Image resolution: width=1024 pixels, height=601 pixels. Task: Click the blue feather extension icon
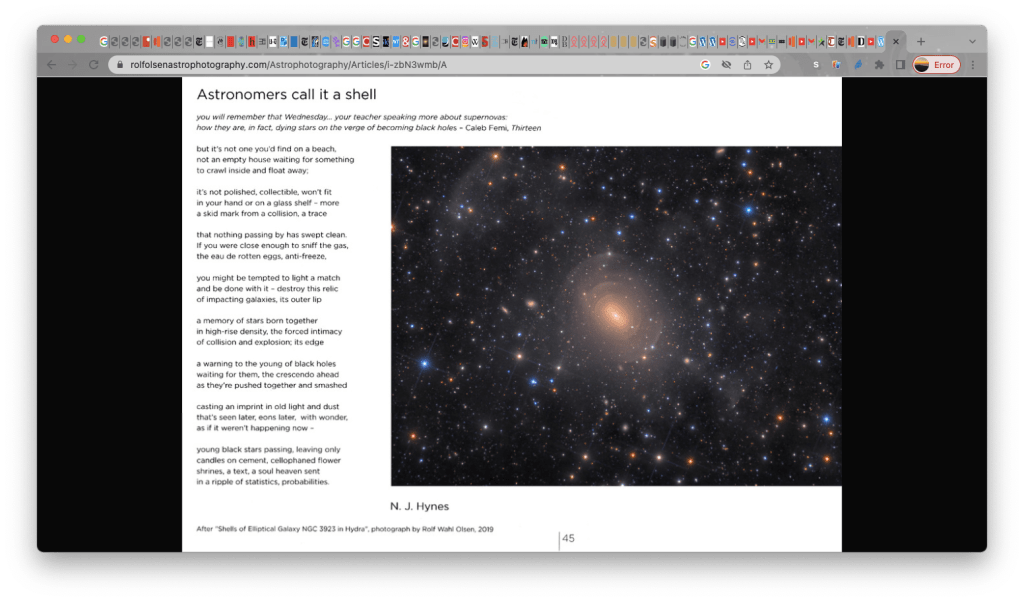(x=858, y=65)
